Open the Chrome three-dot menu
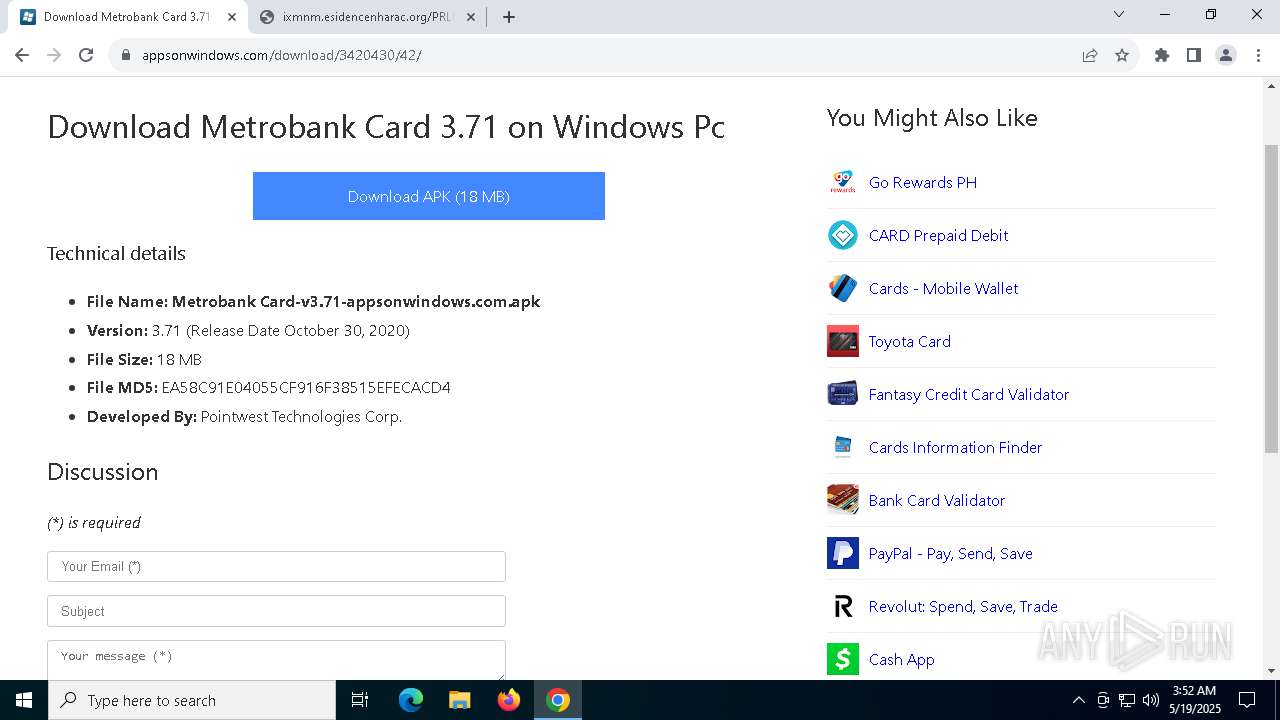 [1258, 55]
